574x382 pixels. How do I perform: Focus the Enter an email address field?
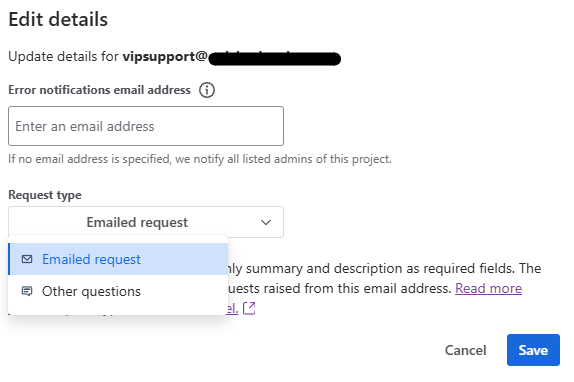point(146,126)
